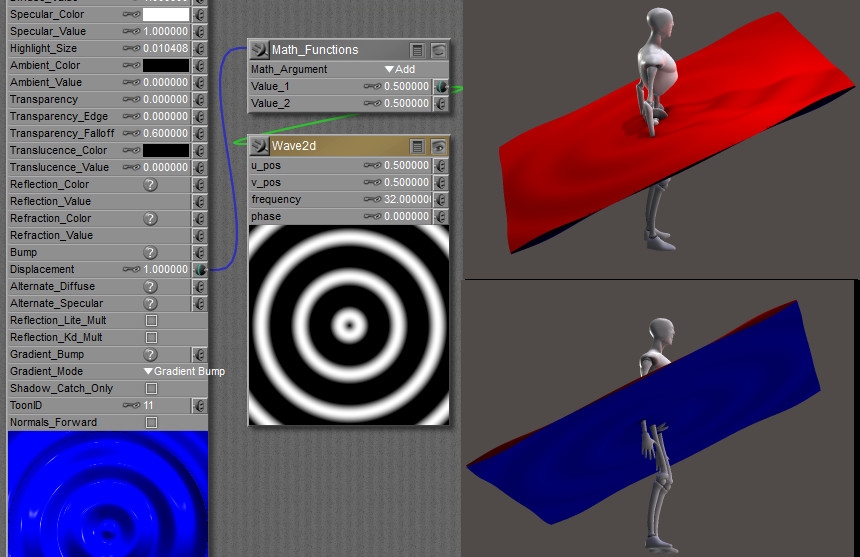Click the Wave2d concentric rings preview
Screen dimensions: 860x557
[x=349, y=325]
